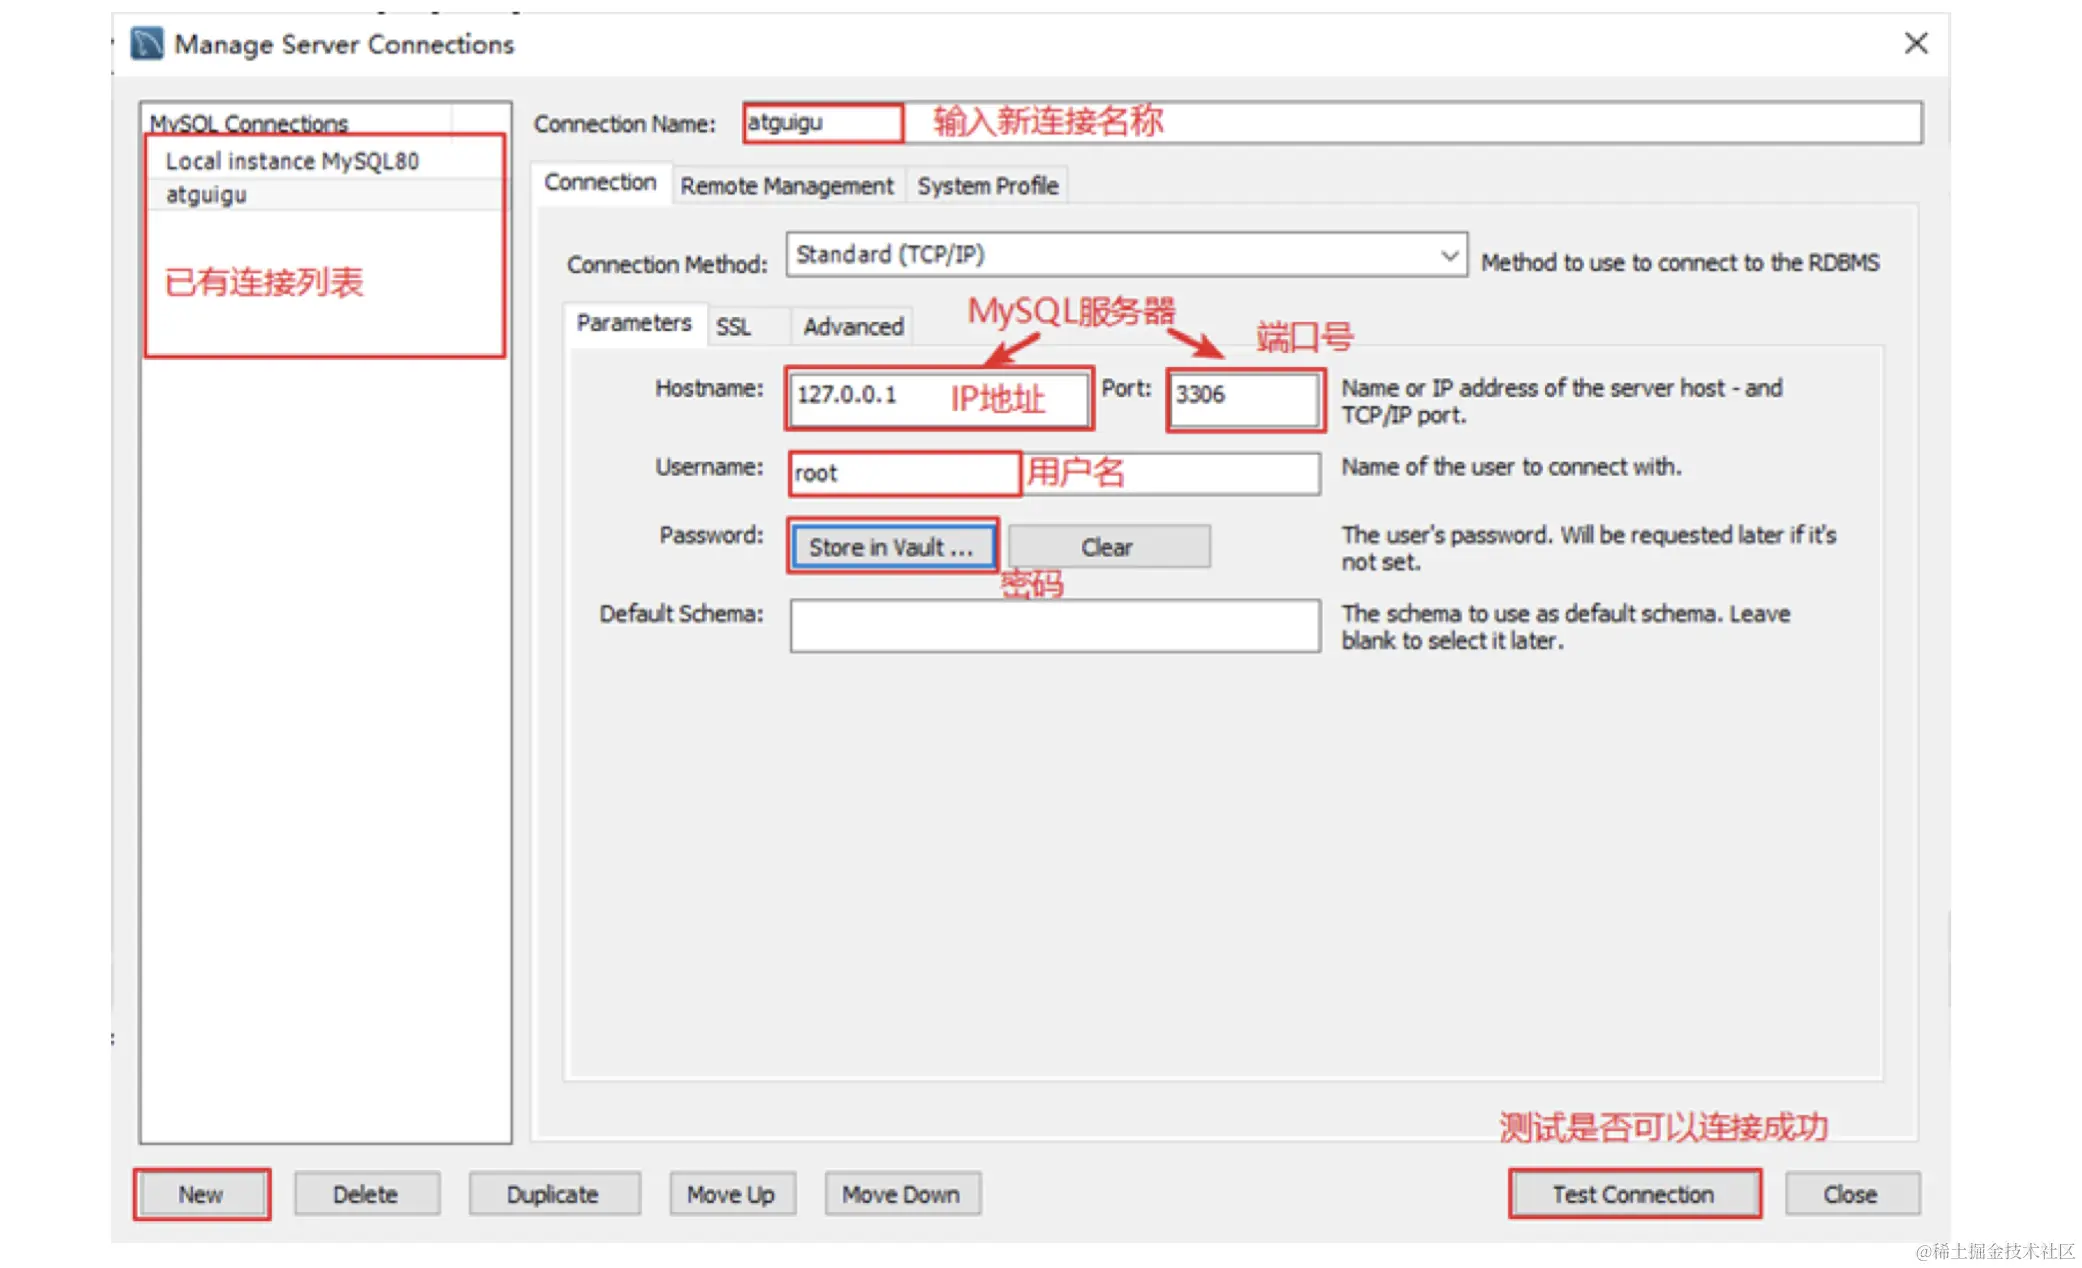Open the Remote Management tab
This screenshot has width=2082, height=1268.
(x=787, y=186)
